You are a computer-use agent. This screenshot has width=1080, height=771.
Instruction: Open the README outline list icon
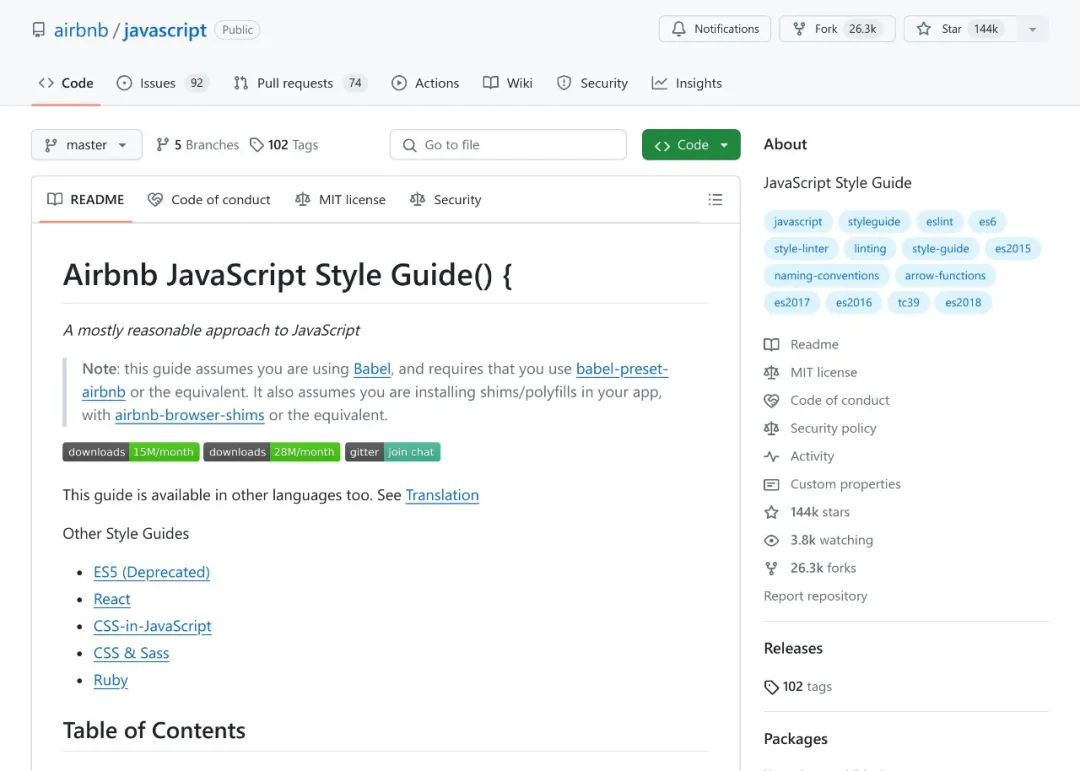pyautogui.click(x=715, y=200)
